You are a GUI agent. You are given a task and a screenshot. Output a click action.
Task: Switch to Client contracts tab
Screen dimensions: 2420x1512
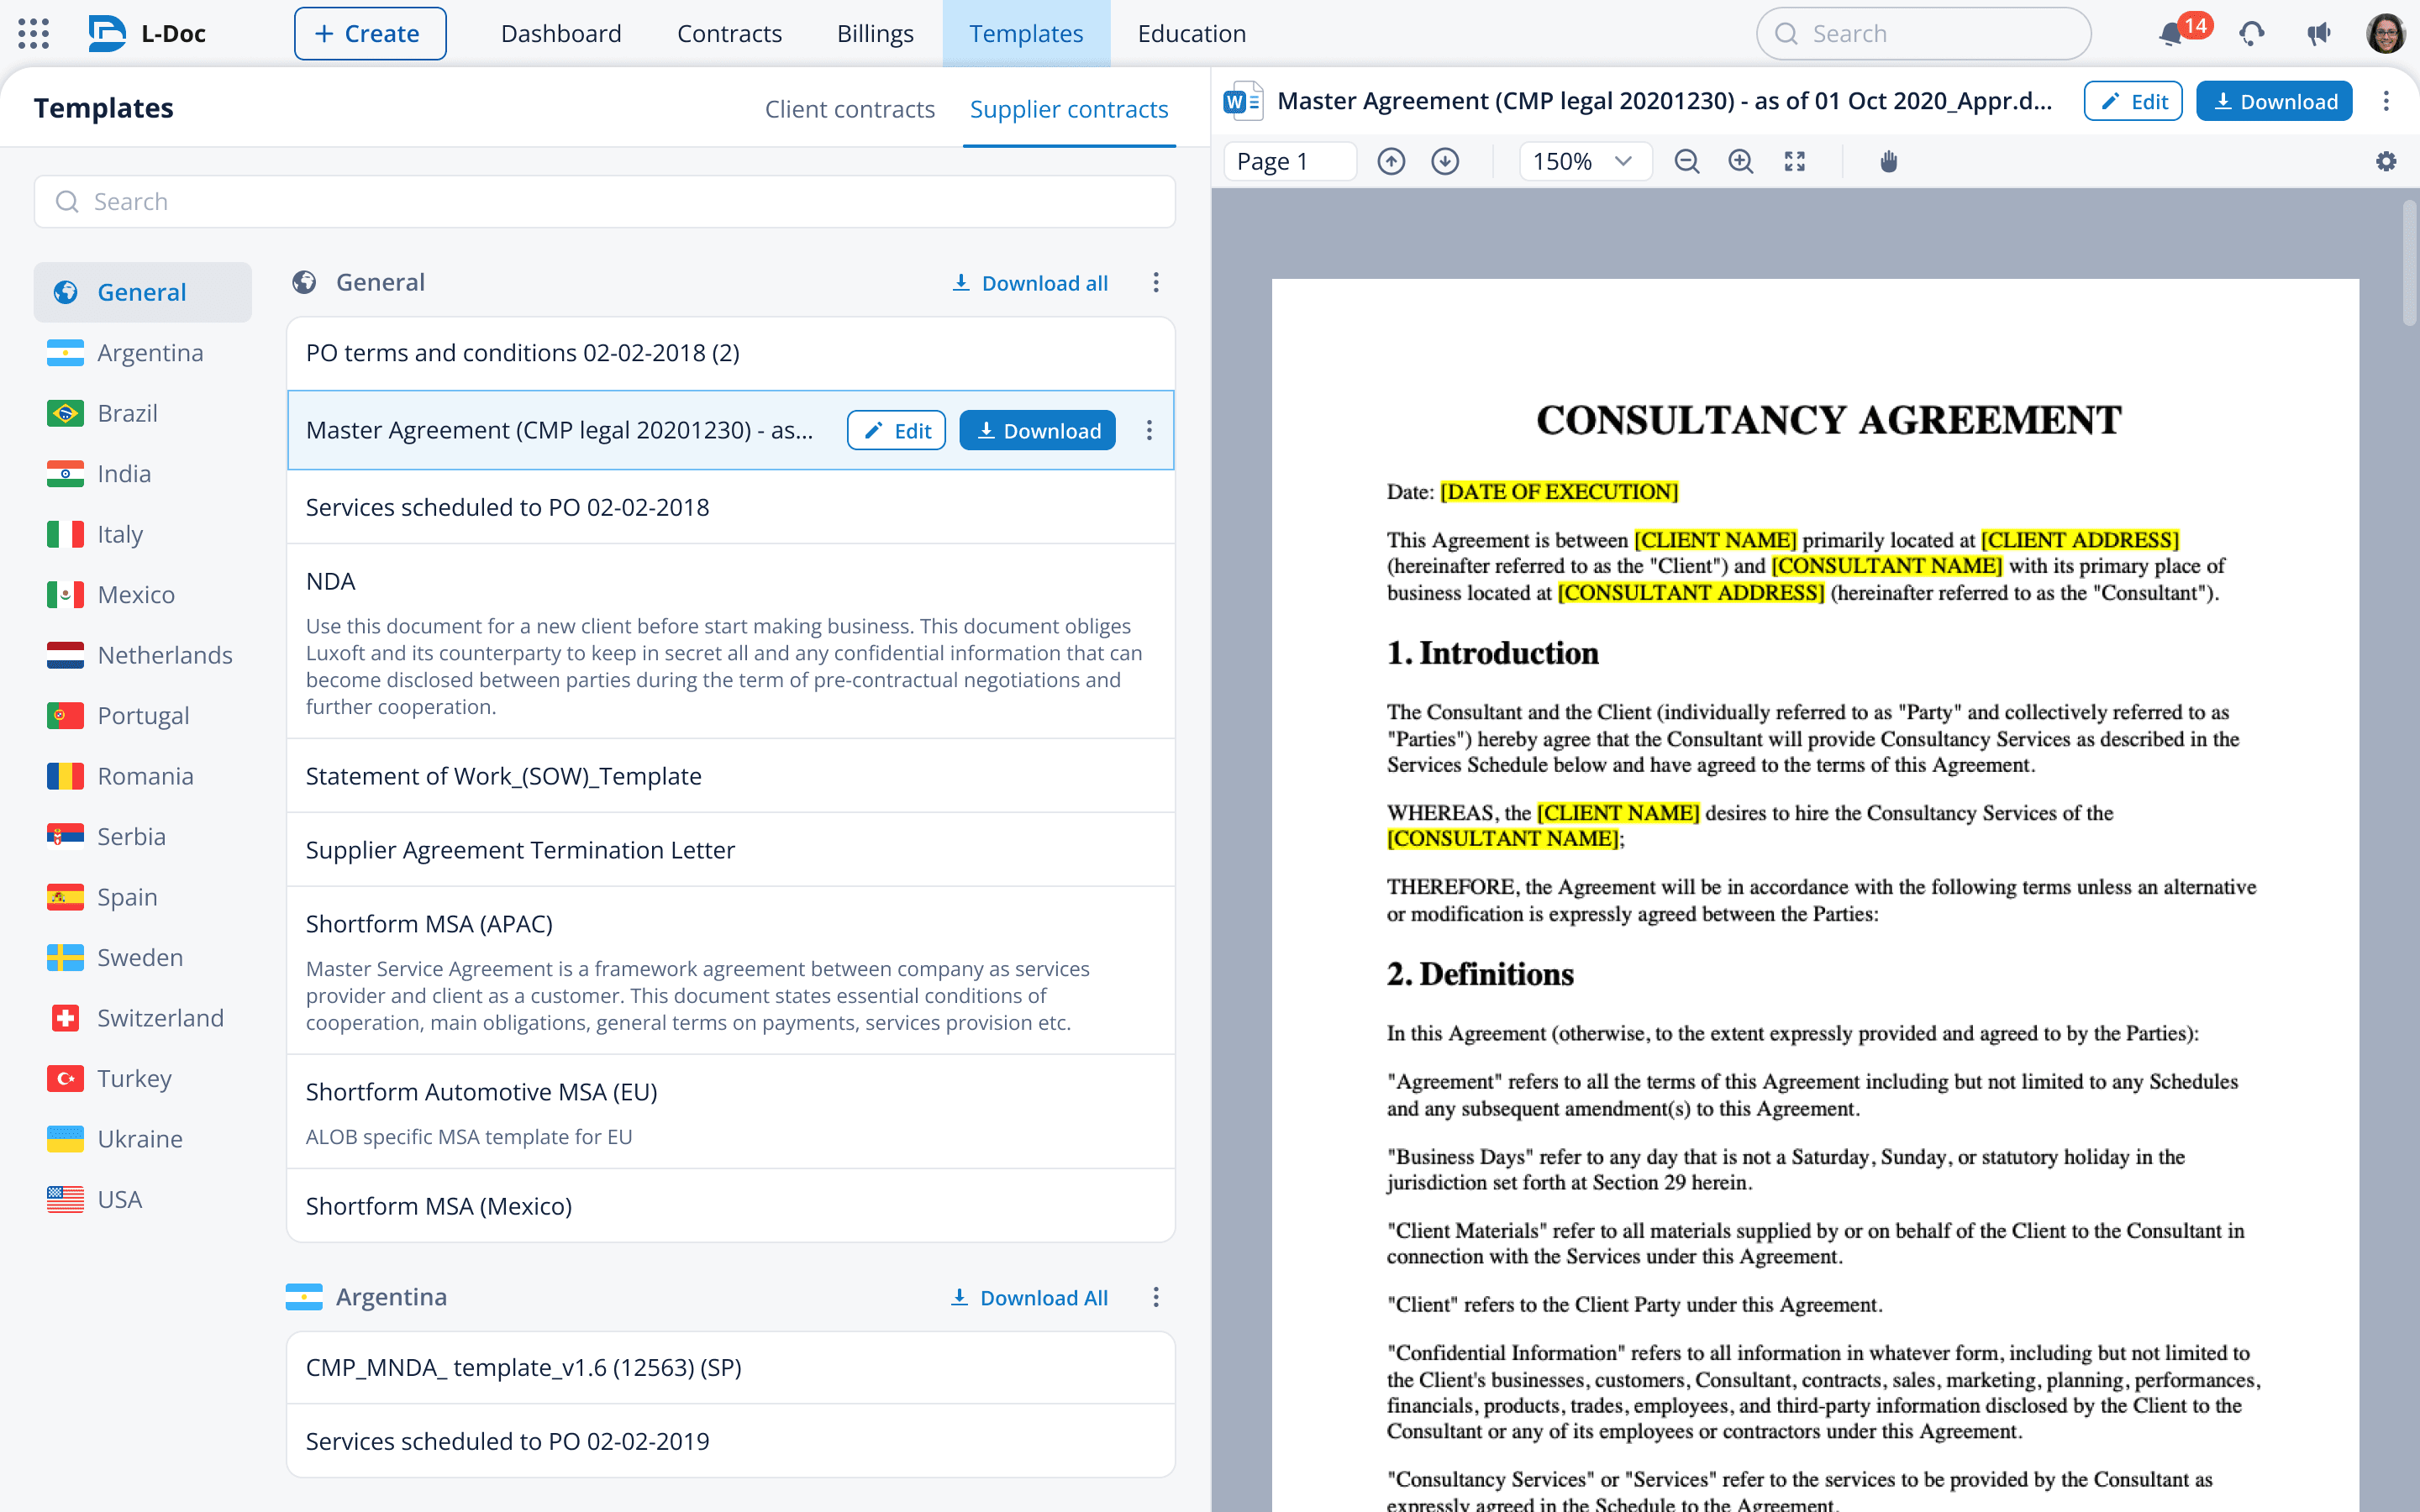pyautogui.click(x=849, y=108)
